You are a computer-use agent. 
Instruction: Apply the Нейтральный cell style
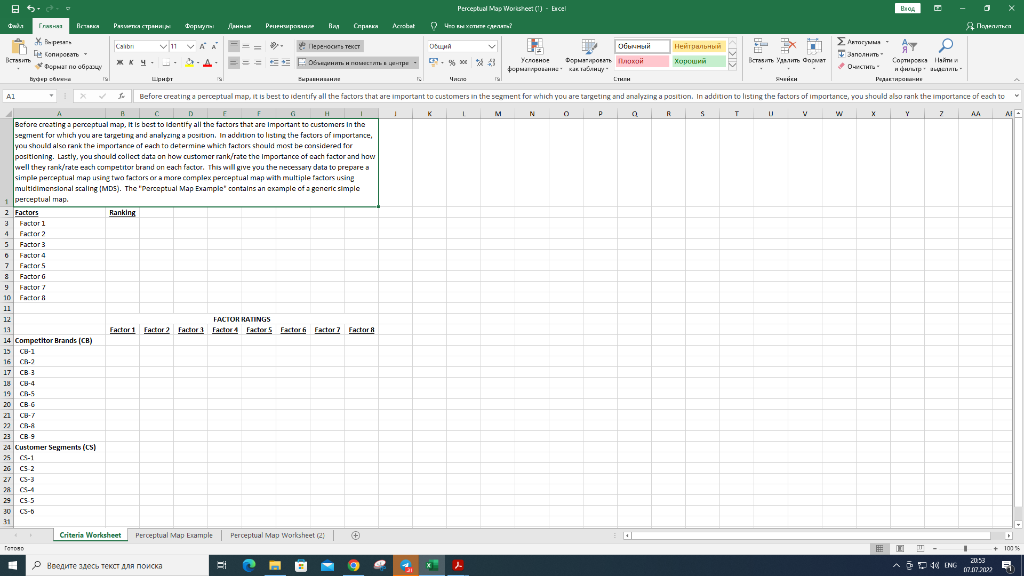coord(697,46)
